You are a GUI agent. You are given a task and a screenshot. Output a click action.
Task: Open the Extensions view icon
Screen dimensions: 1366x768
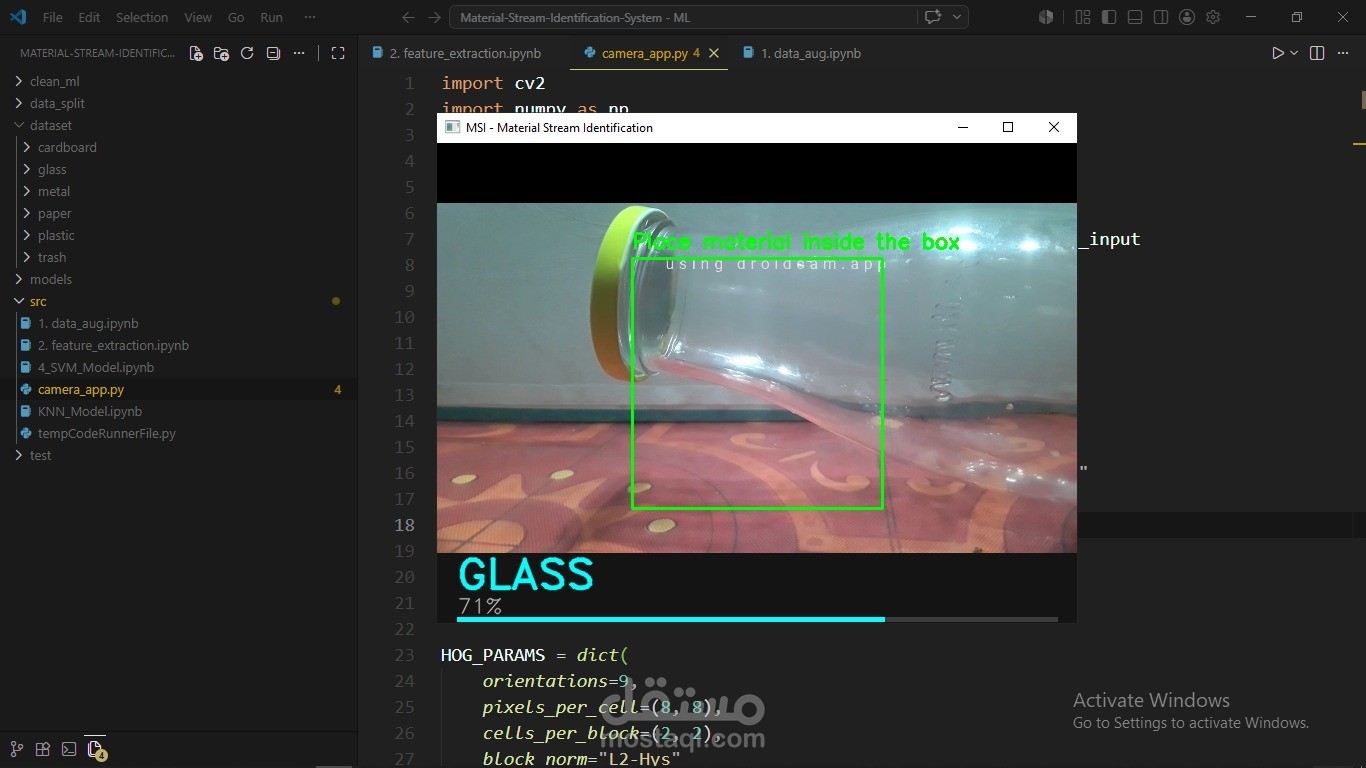(x=43, y=748)
